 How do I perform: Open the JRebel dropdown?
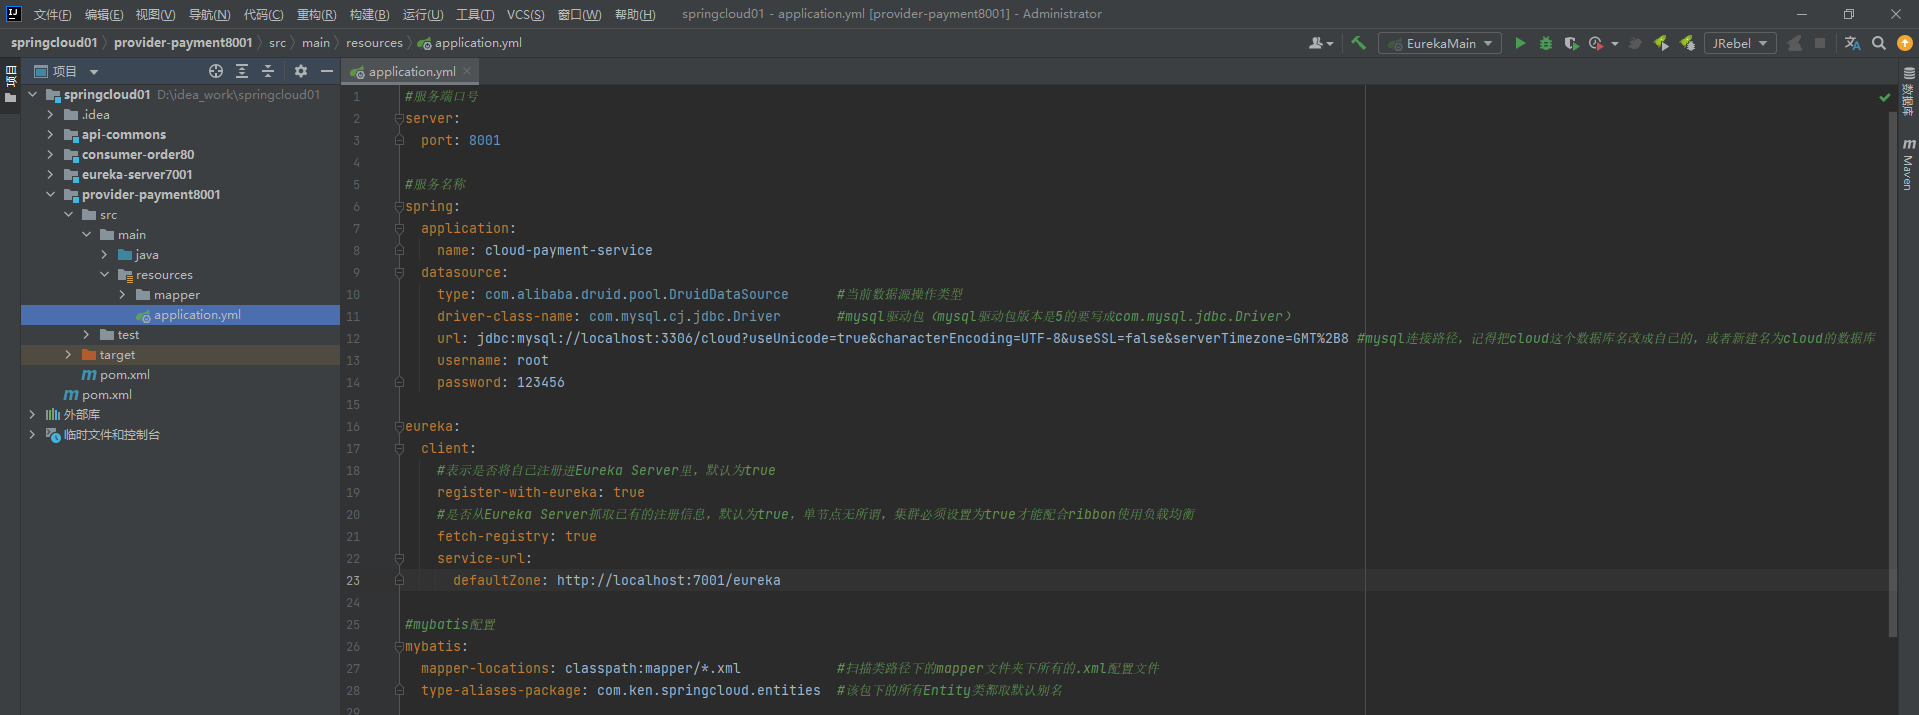1740,43
